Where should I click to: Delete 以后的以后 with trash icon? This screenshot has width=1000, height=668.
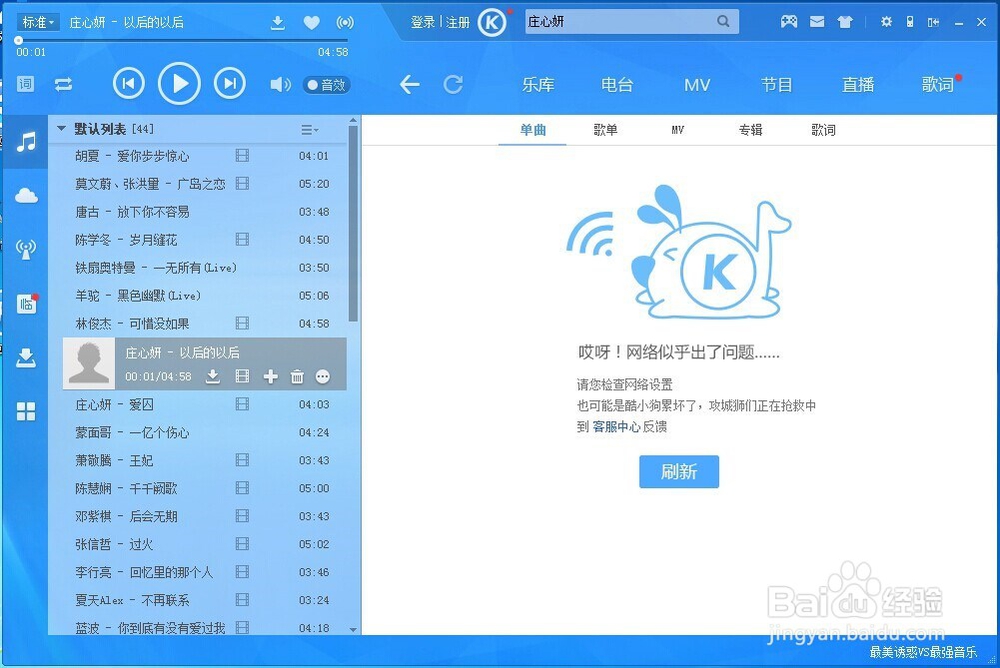click(x=297, y=376)
